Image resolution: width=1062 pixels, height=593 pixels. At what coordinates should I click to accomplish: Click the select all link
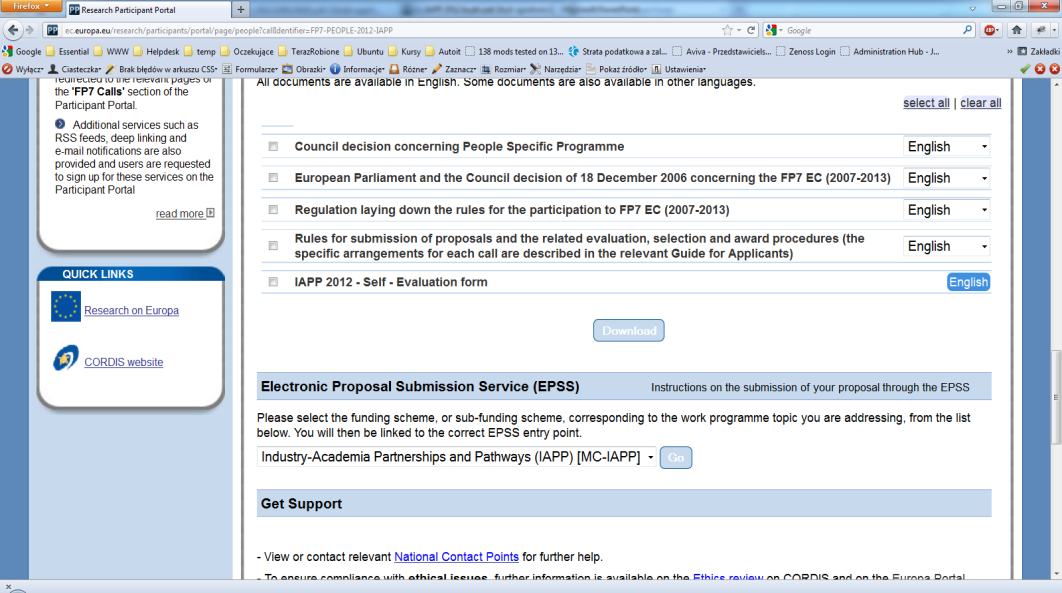(x=926, y=103)
